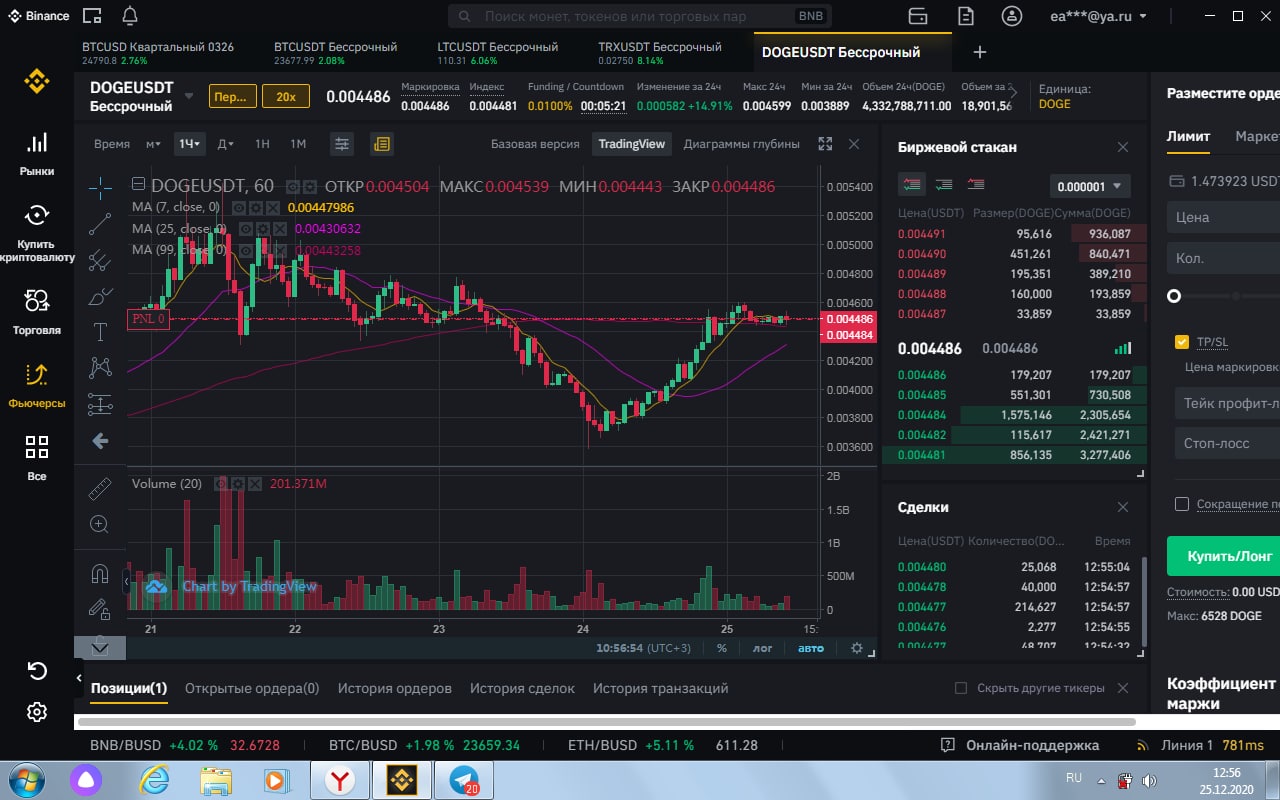Activate the zoom in tool
The width and height of the screenshot is (1280, 800).
coord(100,524)
